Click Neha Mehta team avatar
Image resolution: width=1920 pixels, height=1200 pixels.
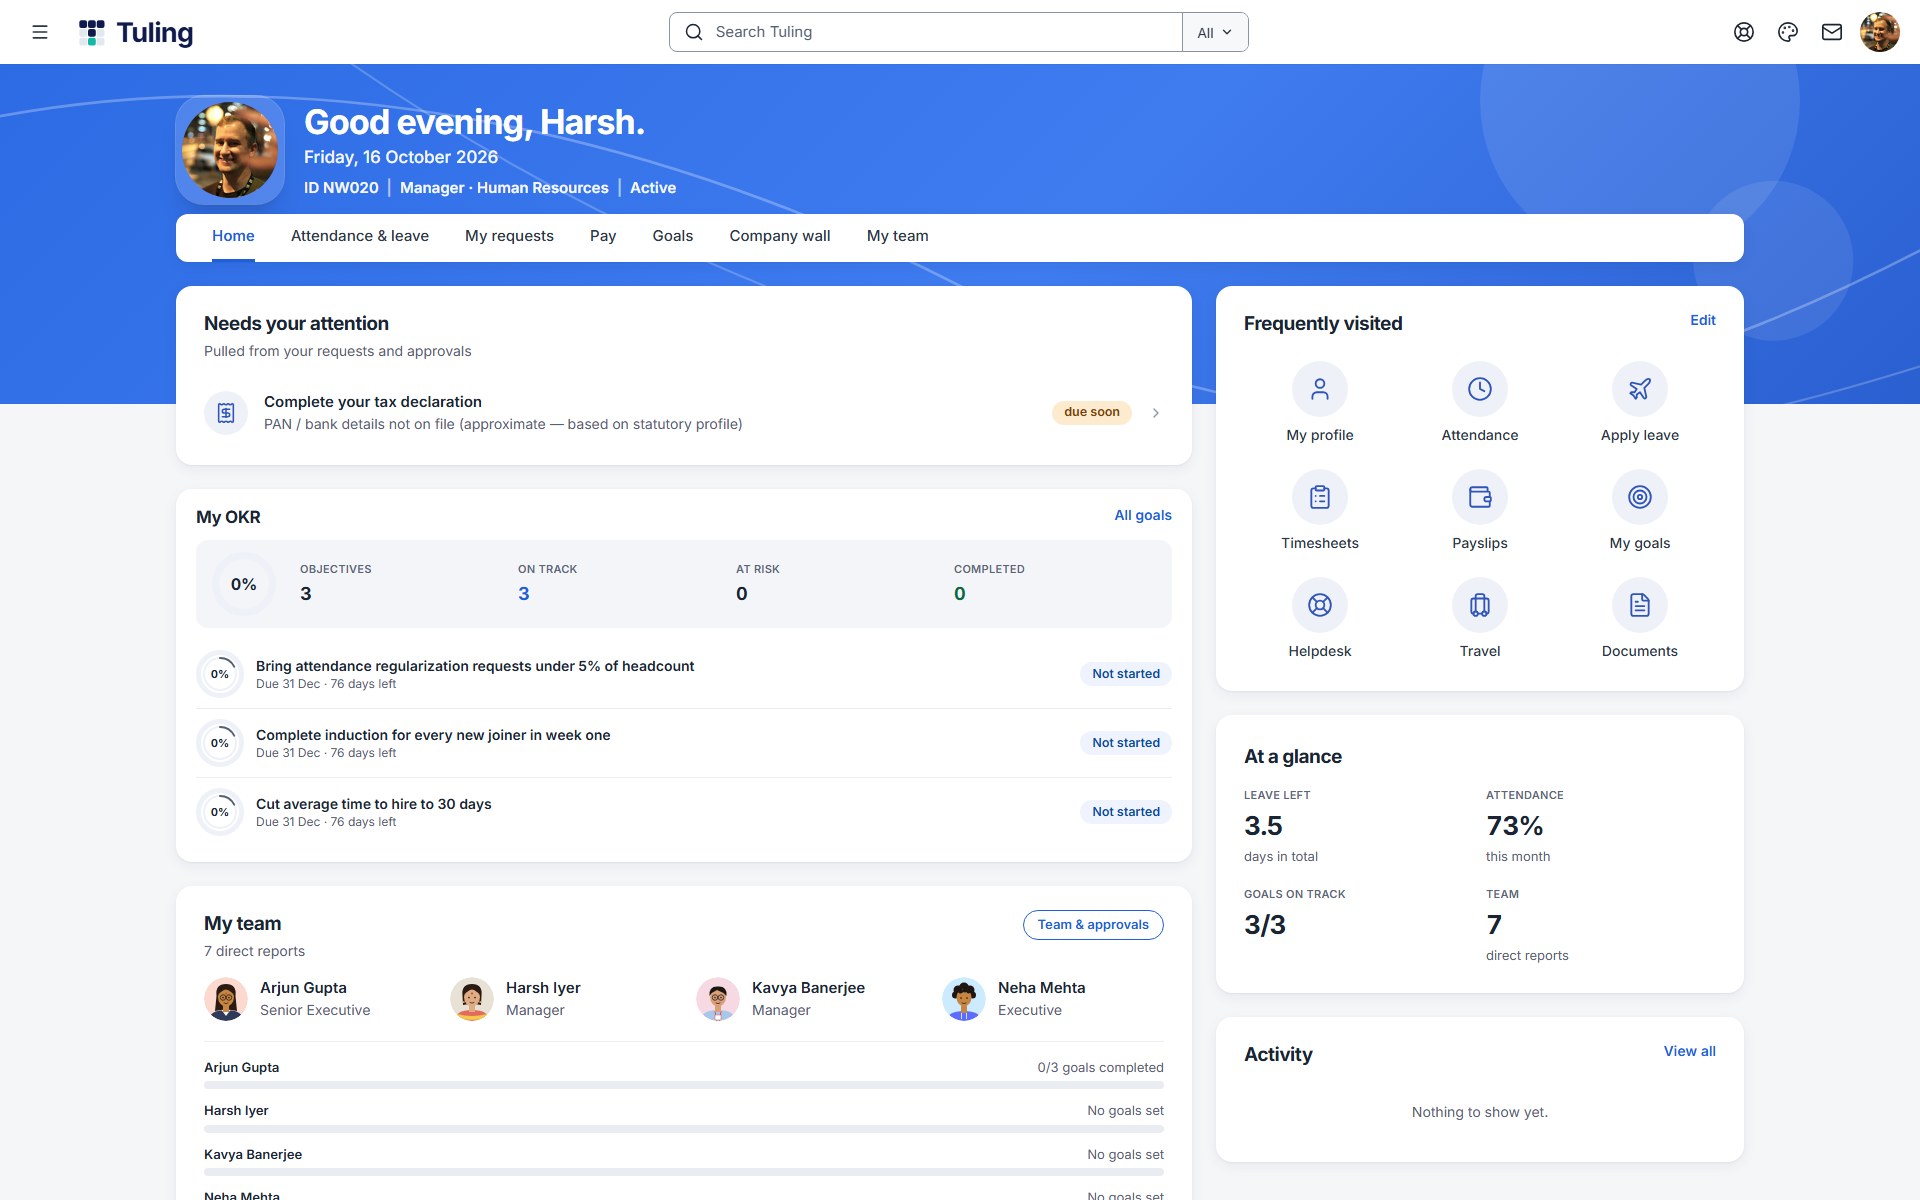[x=964, y=999]
